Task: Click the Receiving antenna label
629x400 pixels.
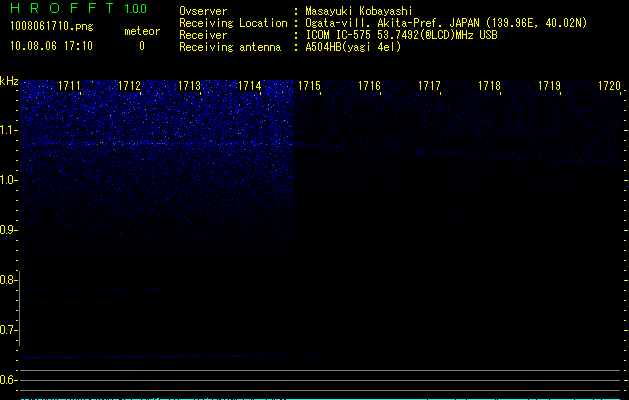Action: click(230, 47)
